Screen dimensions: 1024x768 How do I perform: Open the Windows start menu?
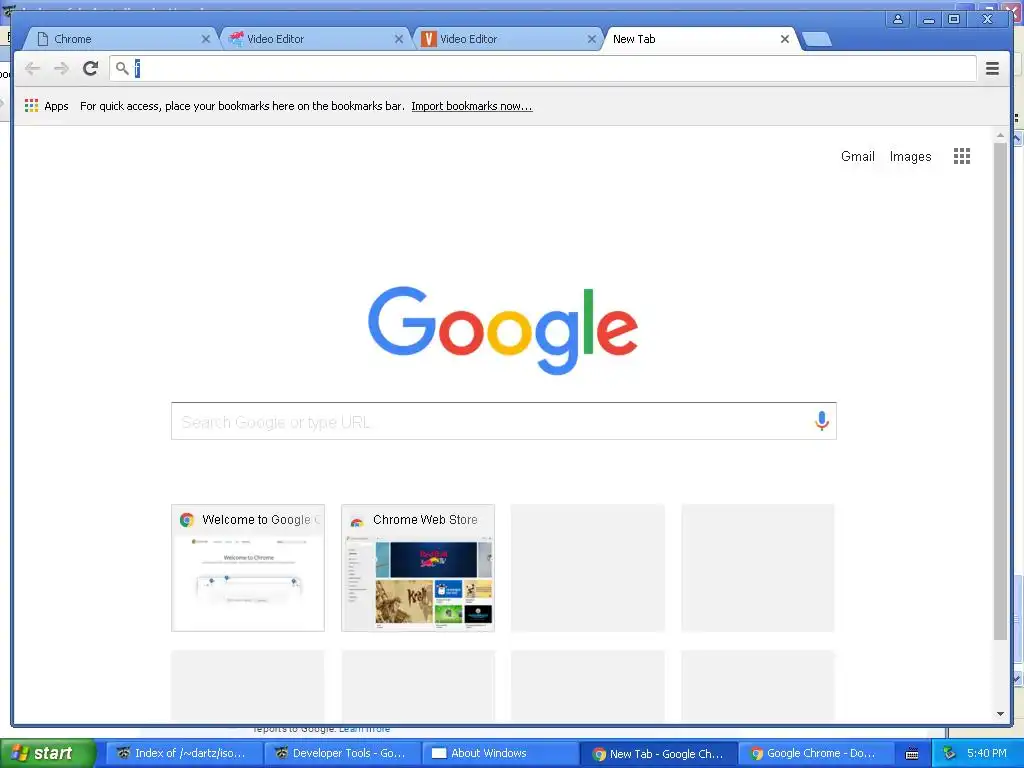47,753
